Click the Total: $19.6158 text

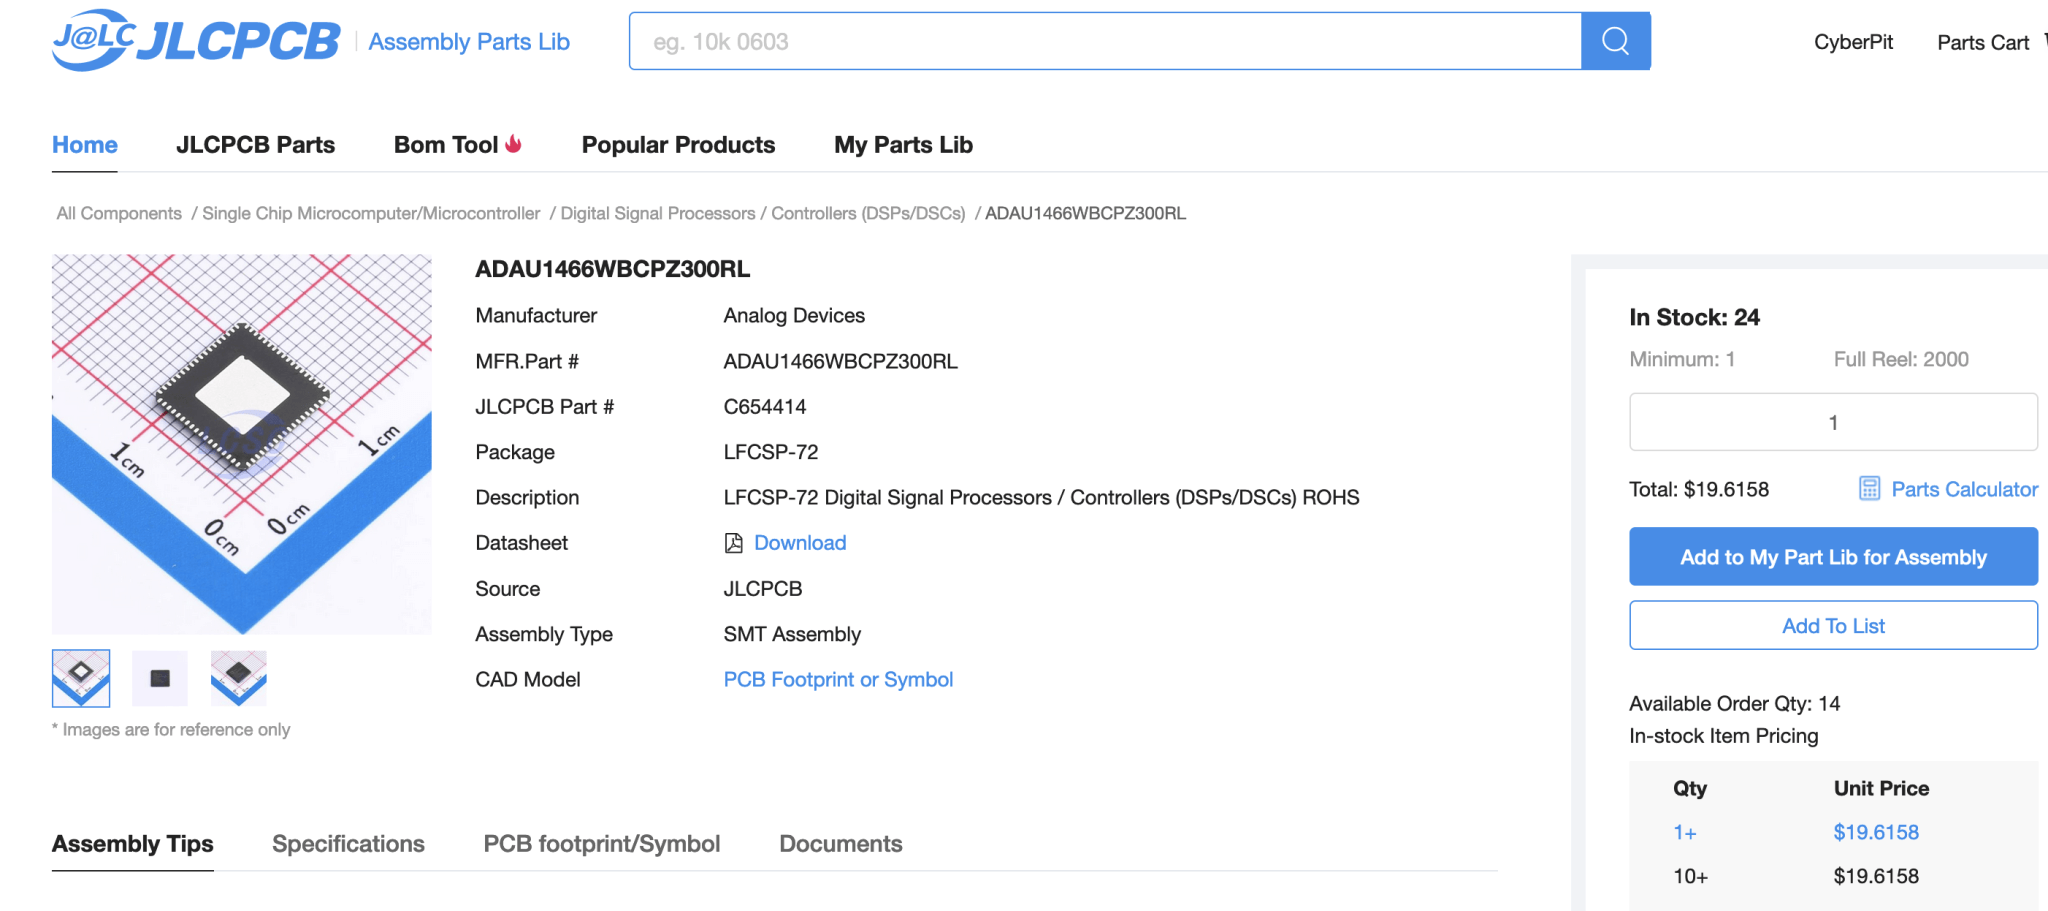point(1699,489)
